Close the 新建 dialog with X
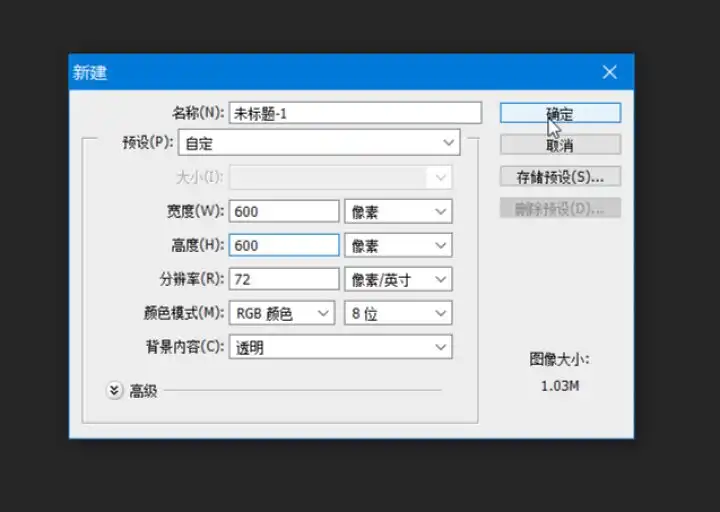 pos(610,72)
